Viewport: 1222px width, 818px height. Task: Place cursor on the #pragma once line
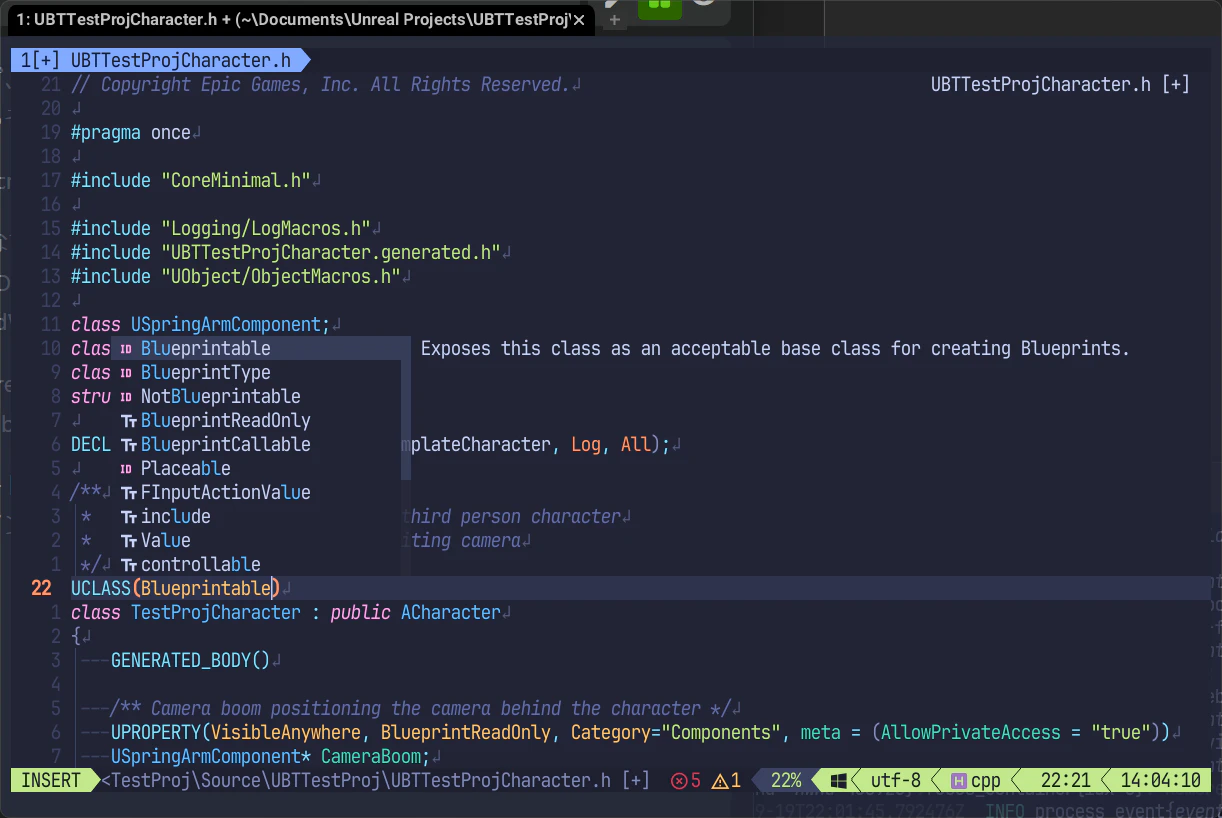(x=131, y=132)
